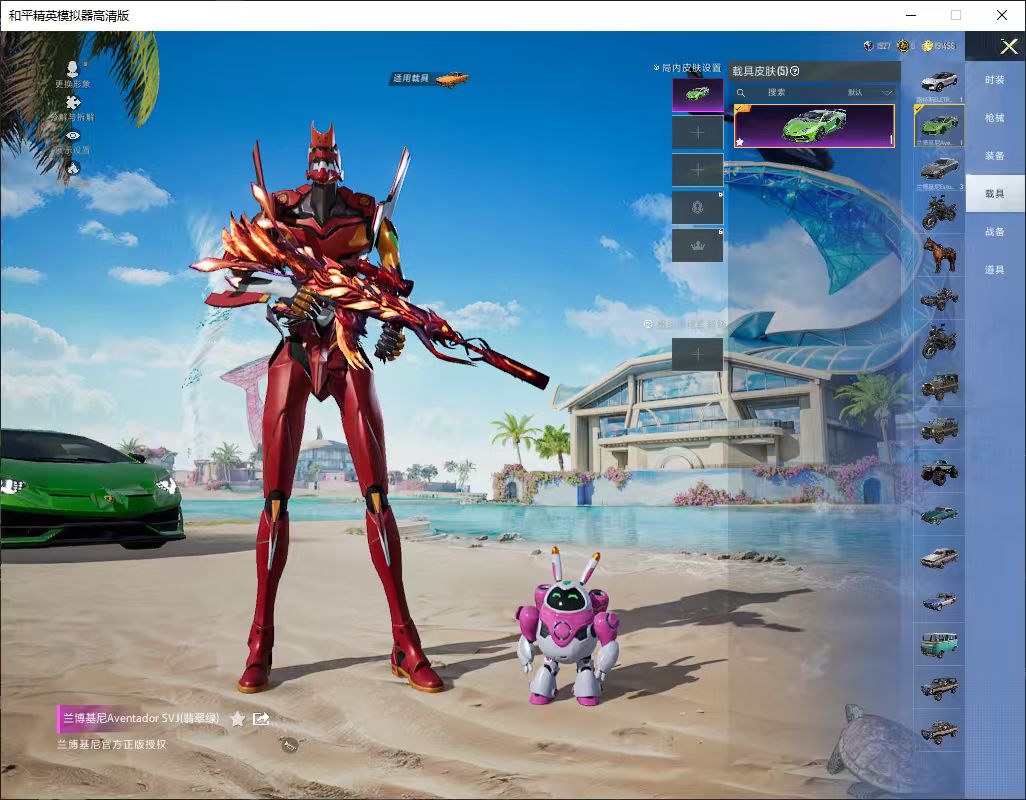Select the grey sports car vehicle thumbnail
Viewport: 1026px width, 800px height.
pyautogui.click(x=940, y=169)
